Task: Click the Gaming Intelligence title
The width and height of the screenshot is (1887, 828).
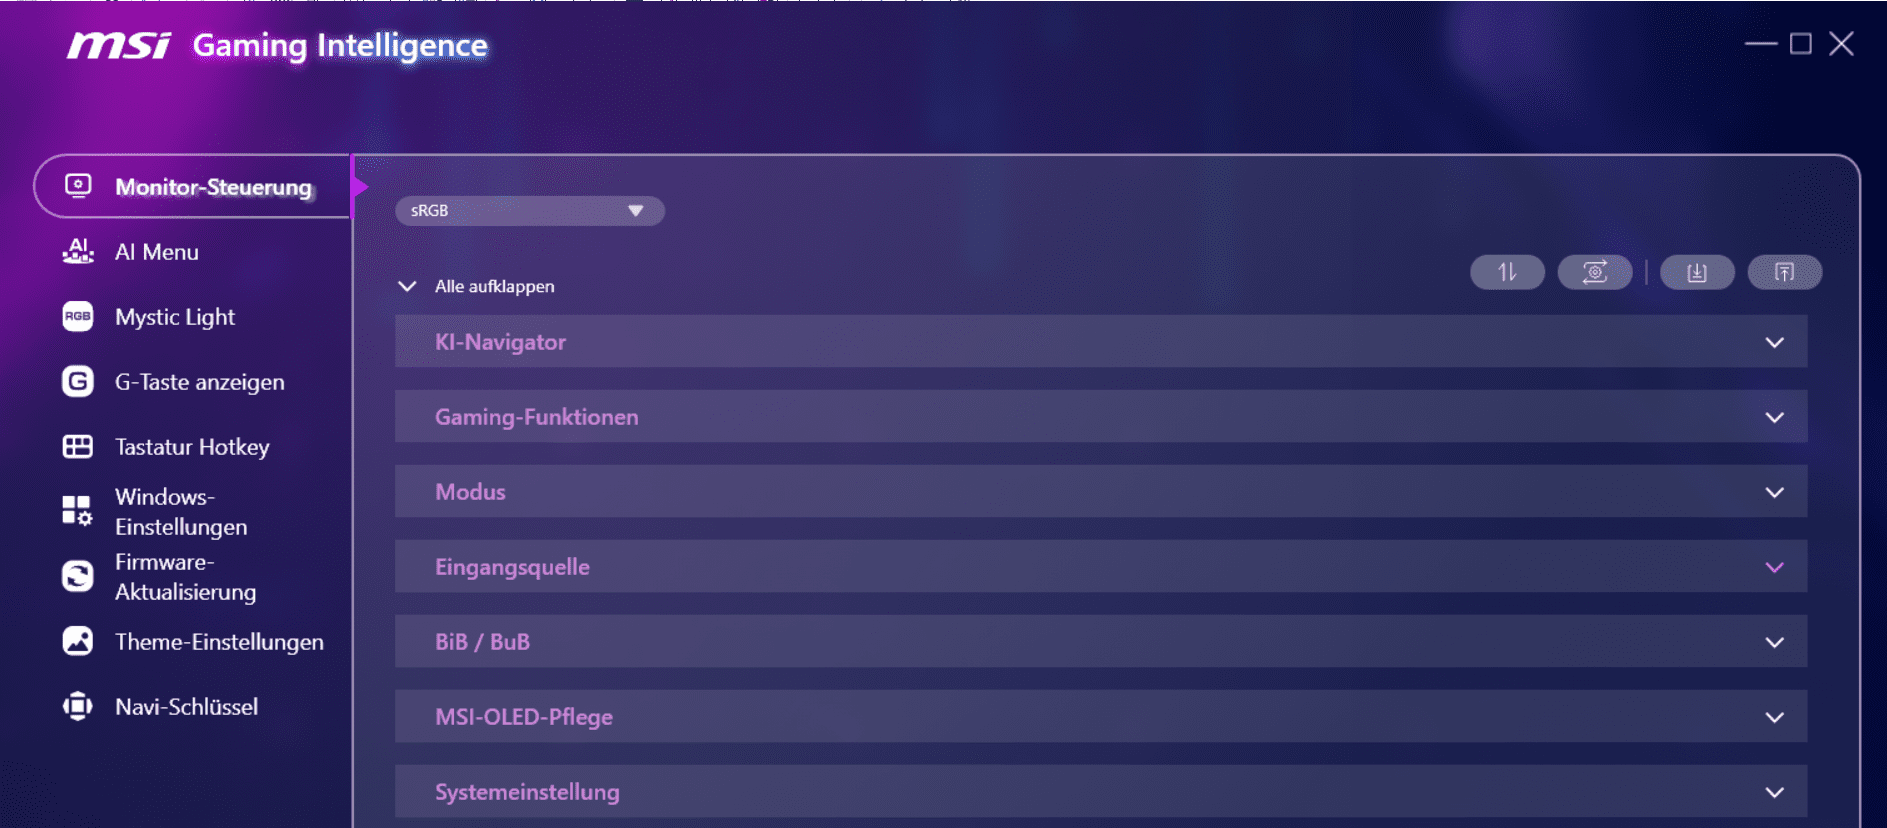Action: tap(340, 46)
